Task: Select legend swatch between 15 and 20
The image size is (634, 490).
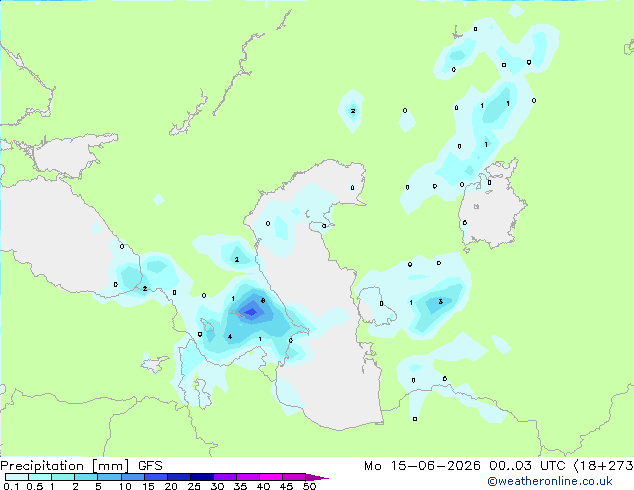Action: 155,477
